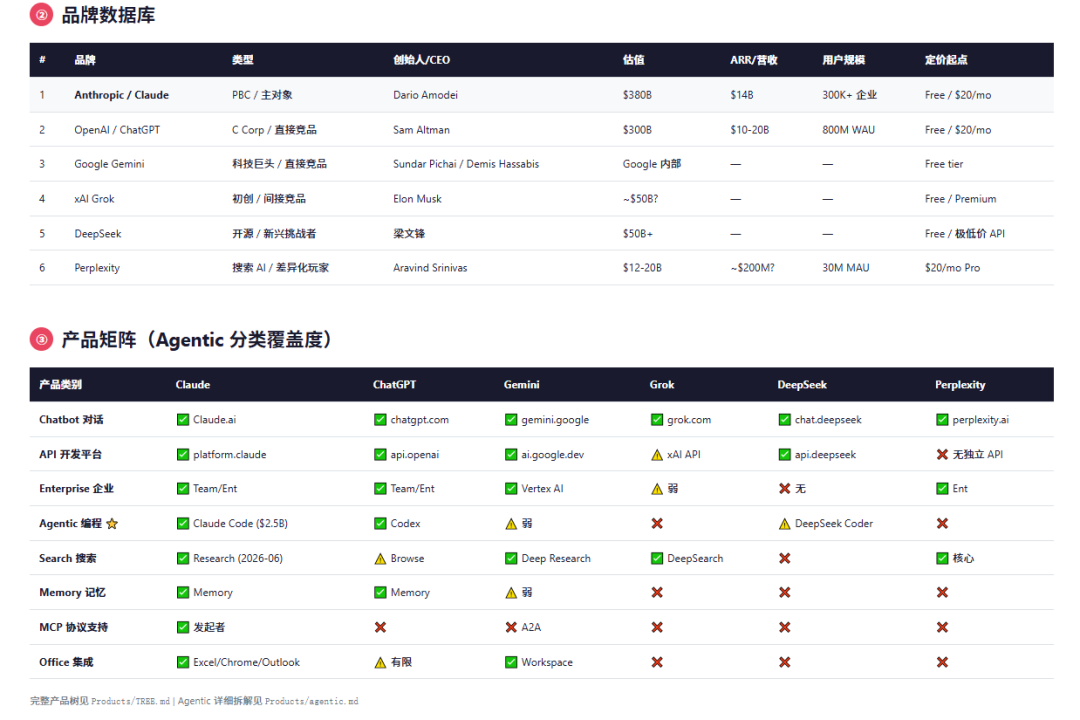Select the Anthropic / Claude brand cell

pyautogui.click(x=121, y=95)
